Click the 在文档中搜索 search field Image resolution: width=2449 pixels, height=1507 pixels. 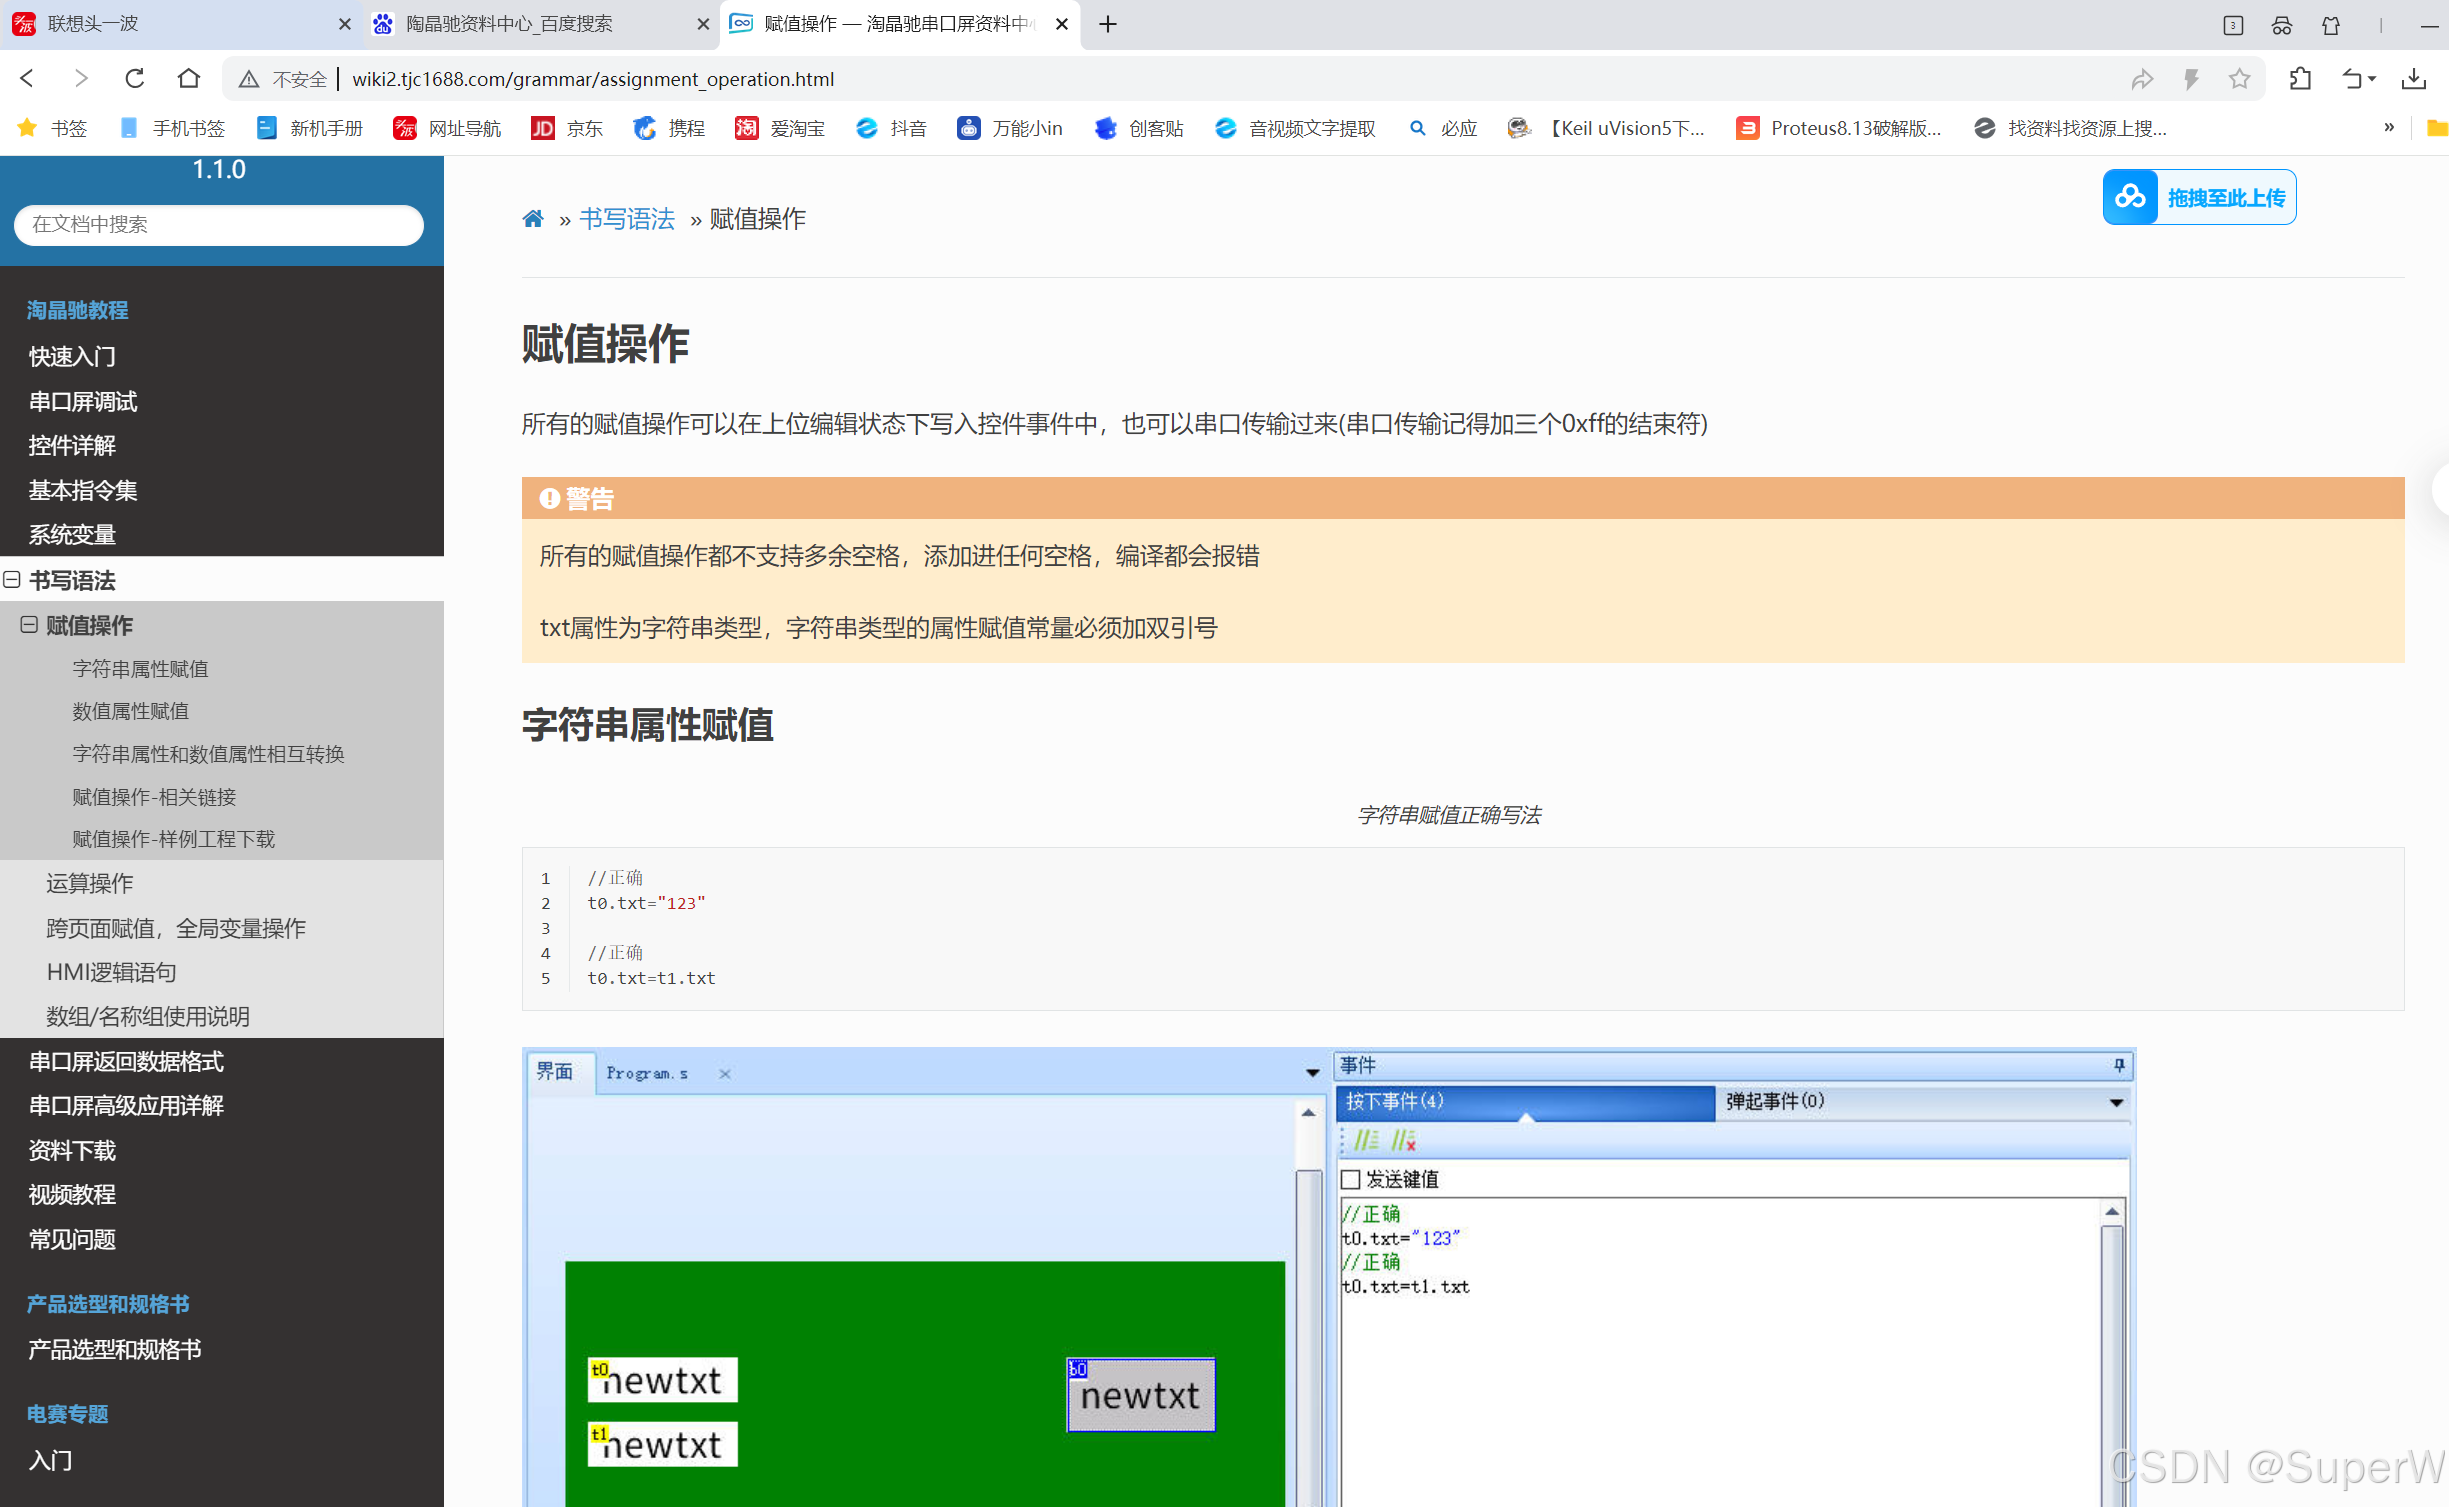tap(218, 224)
